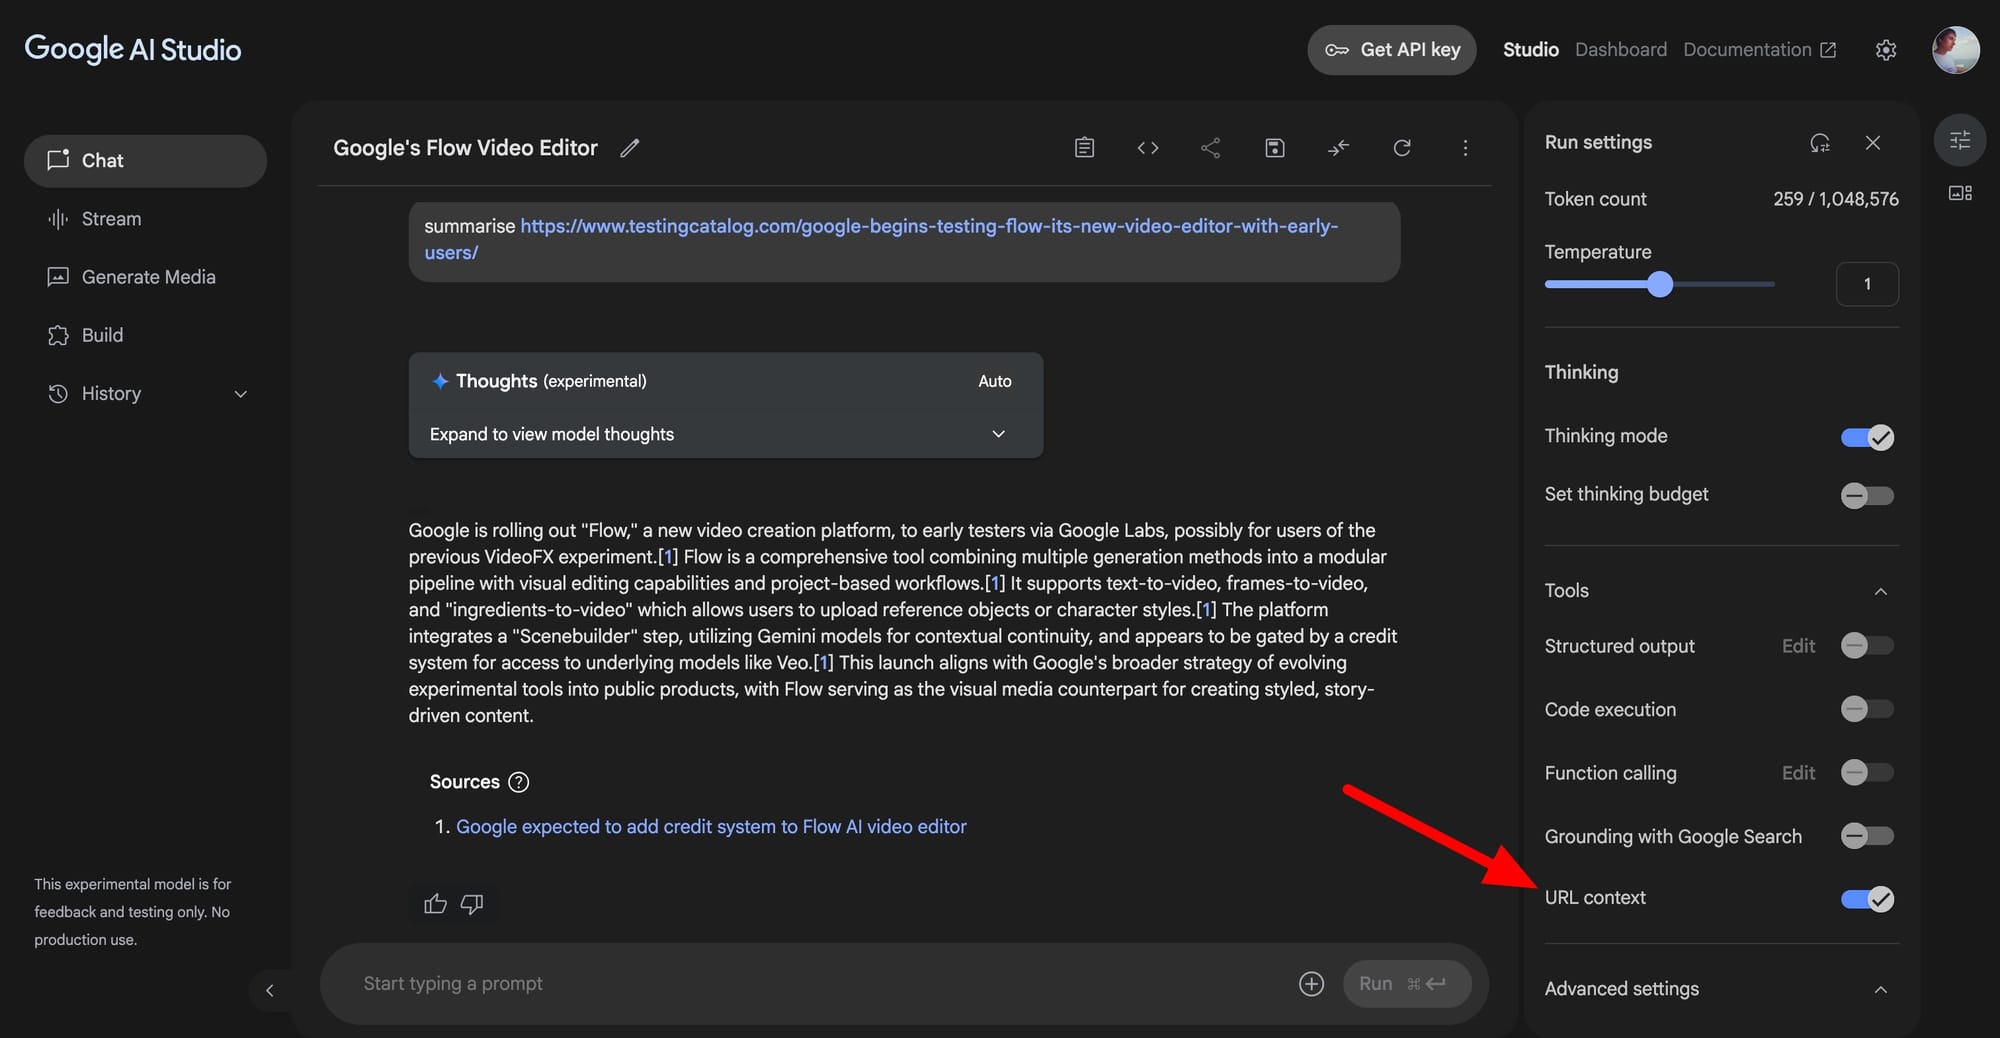2000x1038 pixels.
Task: Click the Thoughts (experimental) header
Action: (725, 381)
